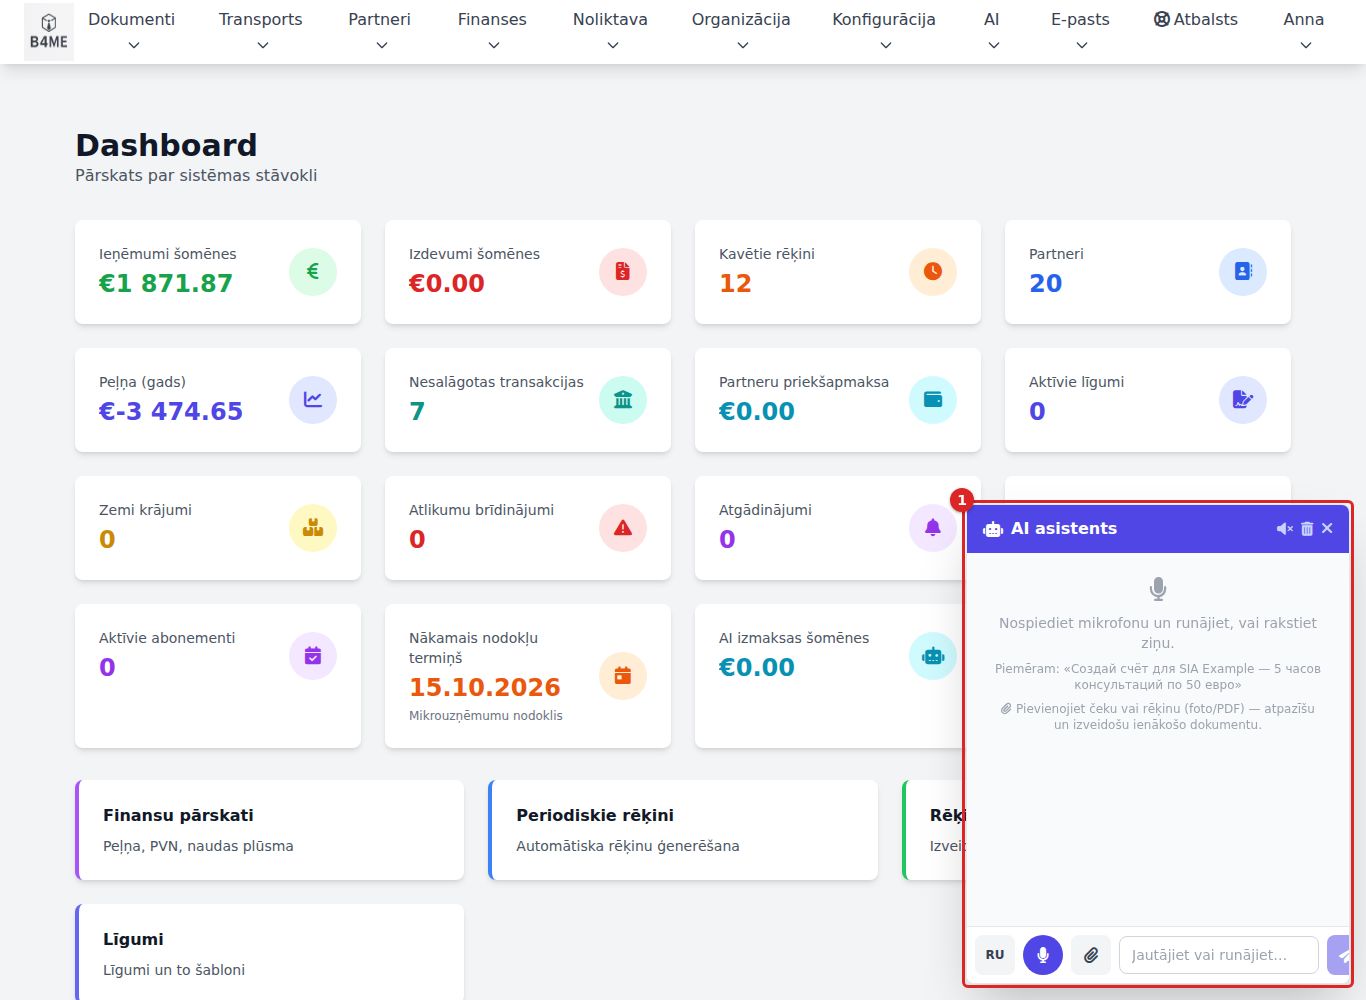Click the contract icon on Aktīvie līgumi card
1366x1000 pixels.
point(1243,399)
